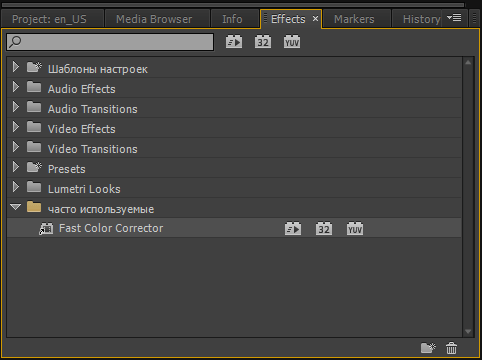Toggle YUV Effects filter in toolbar
The height and width of the screenshot is (360, 482).
pyautogui.click(x=292, y=42)
